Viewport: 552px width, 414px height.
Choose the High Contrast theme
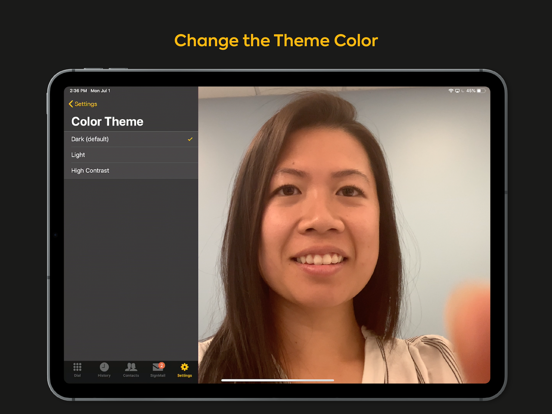pos(131,171)
